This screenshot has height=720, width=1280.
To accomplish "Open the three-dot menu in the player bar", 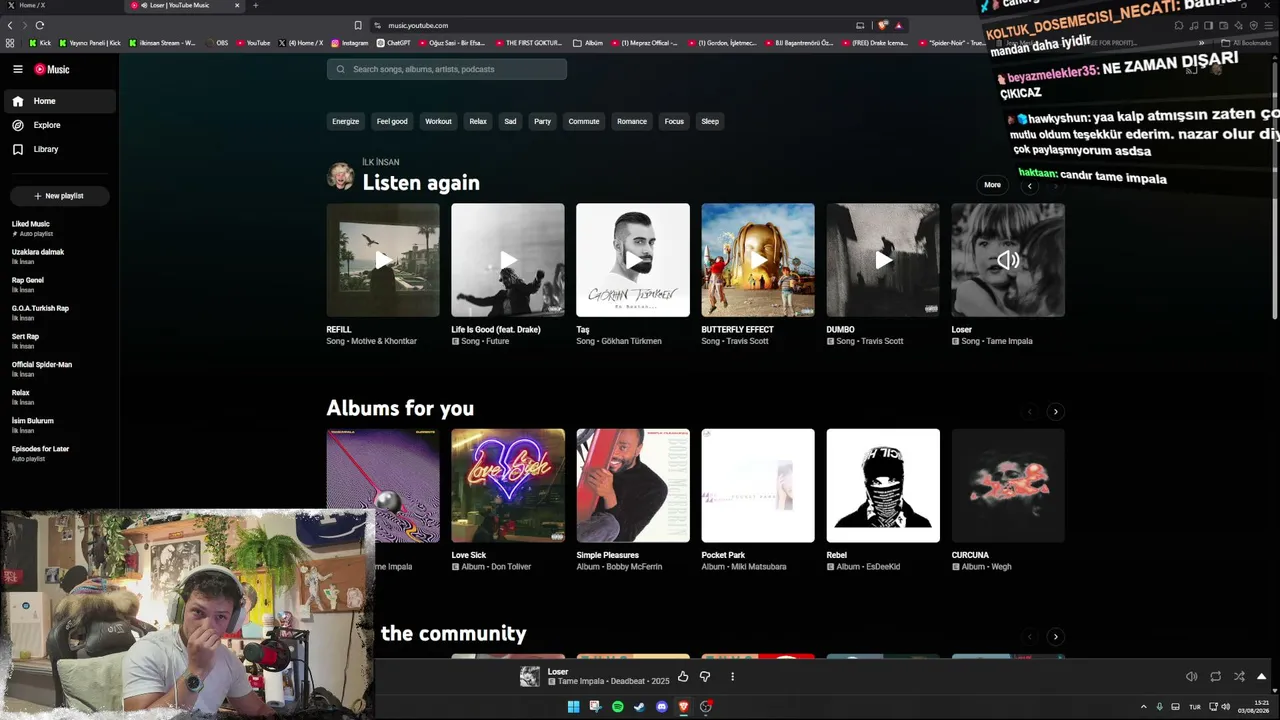I will click(x=732, y=677).
